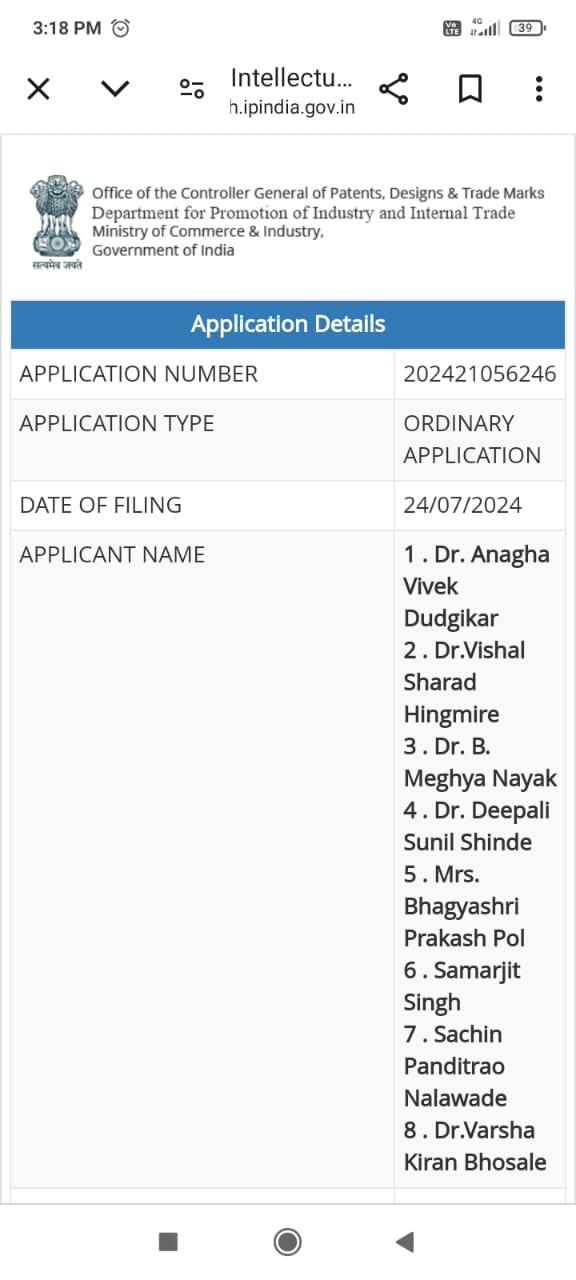The width and height of the screenshot is (576, 1280).
Task: Bookmark this page
Action: tap(470, 89)
